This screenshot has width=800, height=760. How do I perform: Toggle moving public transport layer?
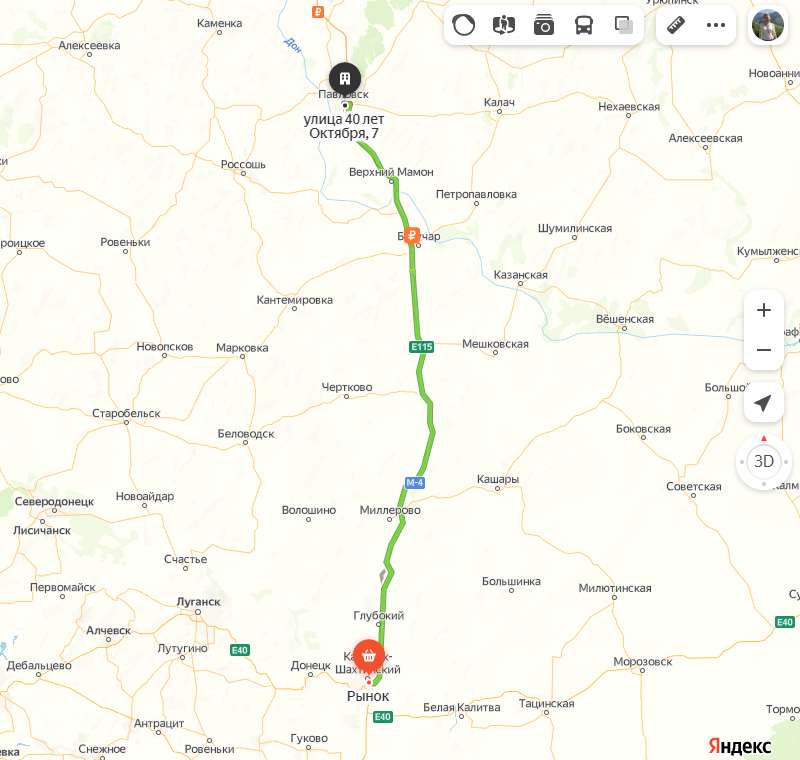(584, 25)
